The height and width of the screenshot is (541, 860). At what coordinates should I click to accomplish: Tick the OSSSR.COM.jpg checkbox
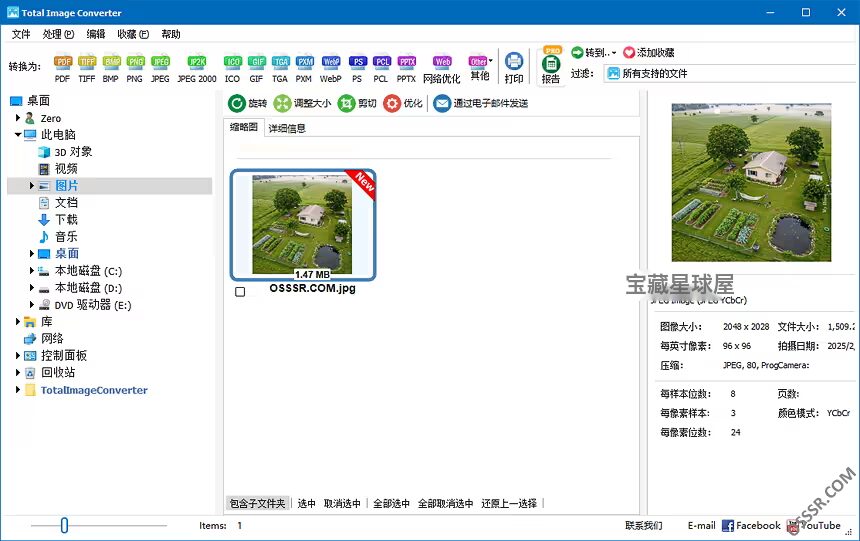point(240,292)
